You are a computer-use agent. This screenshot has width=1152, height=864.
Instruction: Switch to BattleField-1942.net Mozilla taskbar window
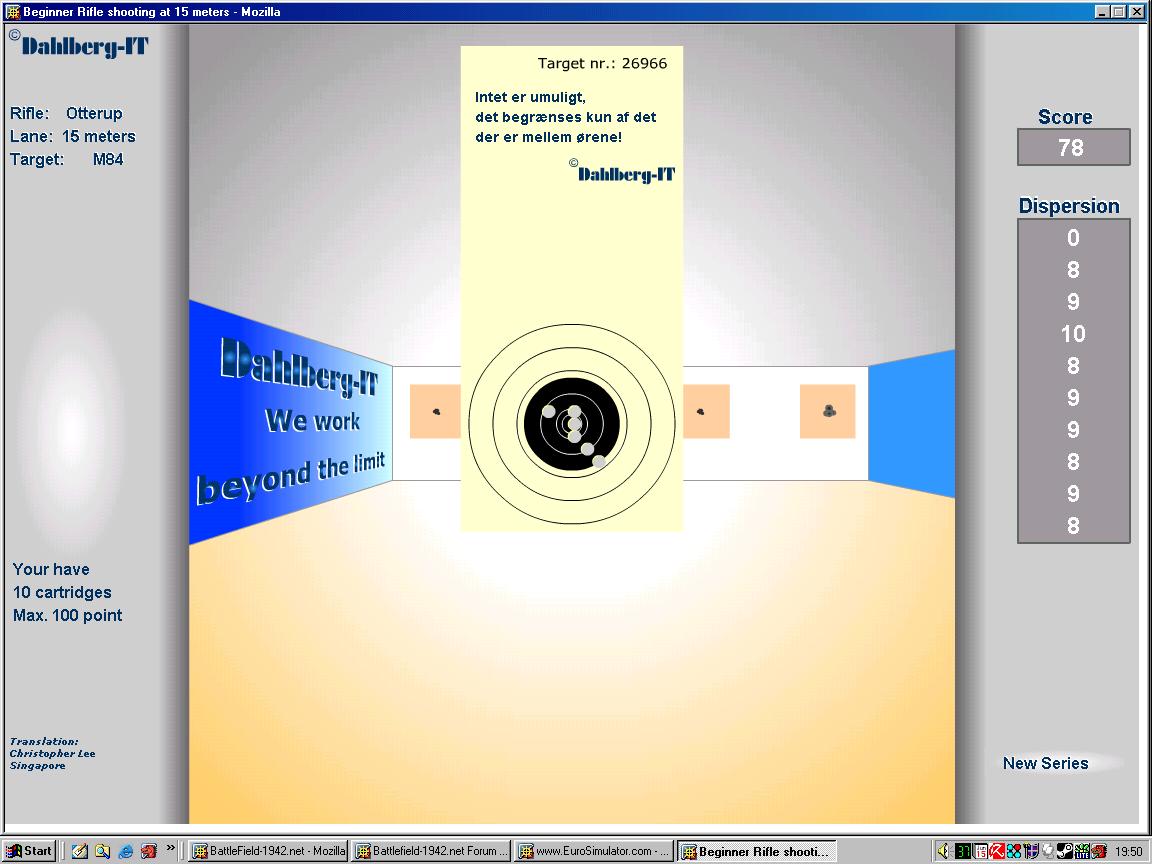(x=268, y=851)
